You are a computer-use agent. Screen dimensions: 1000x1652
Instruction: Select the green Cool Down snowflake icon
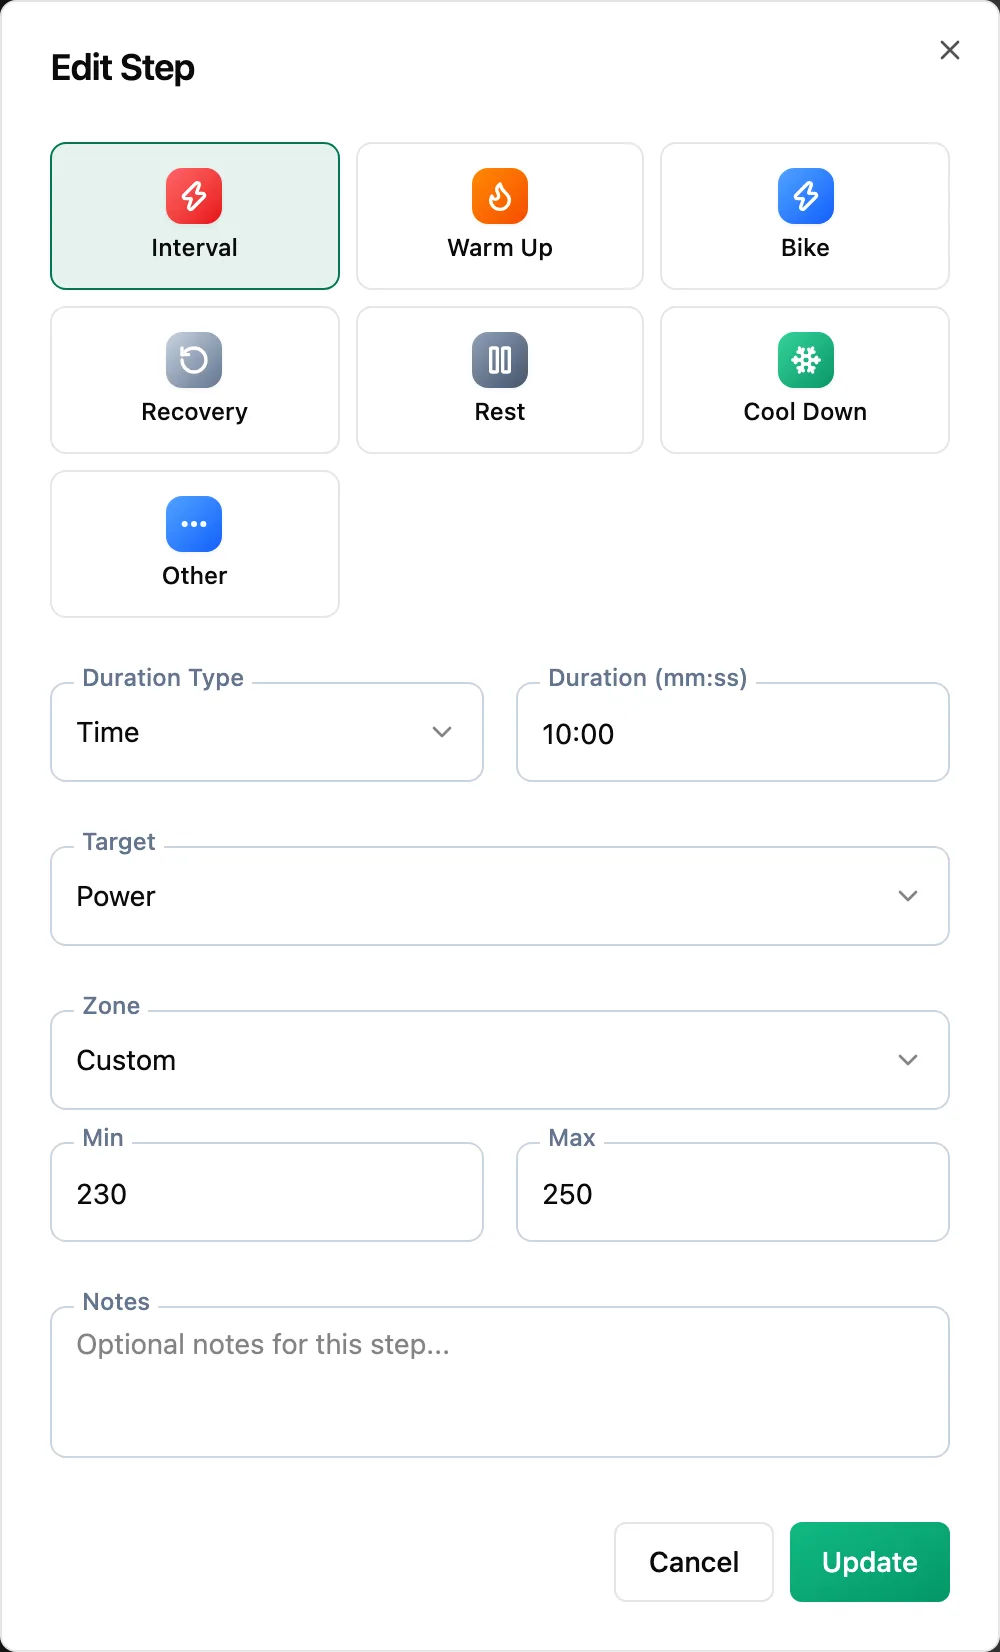click(x=806, y=360)
